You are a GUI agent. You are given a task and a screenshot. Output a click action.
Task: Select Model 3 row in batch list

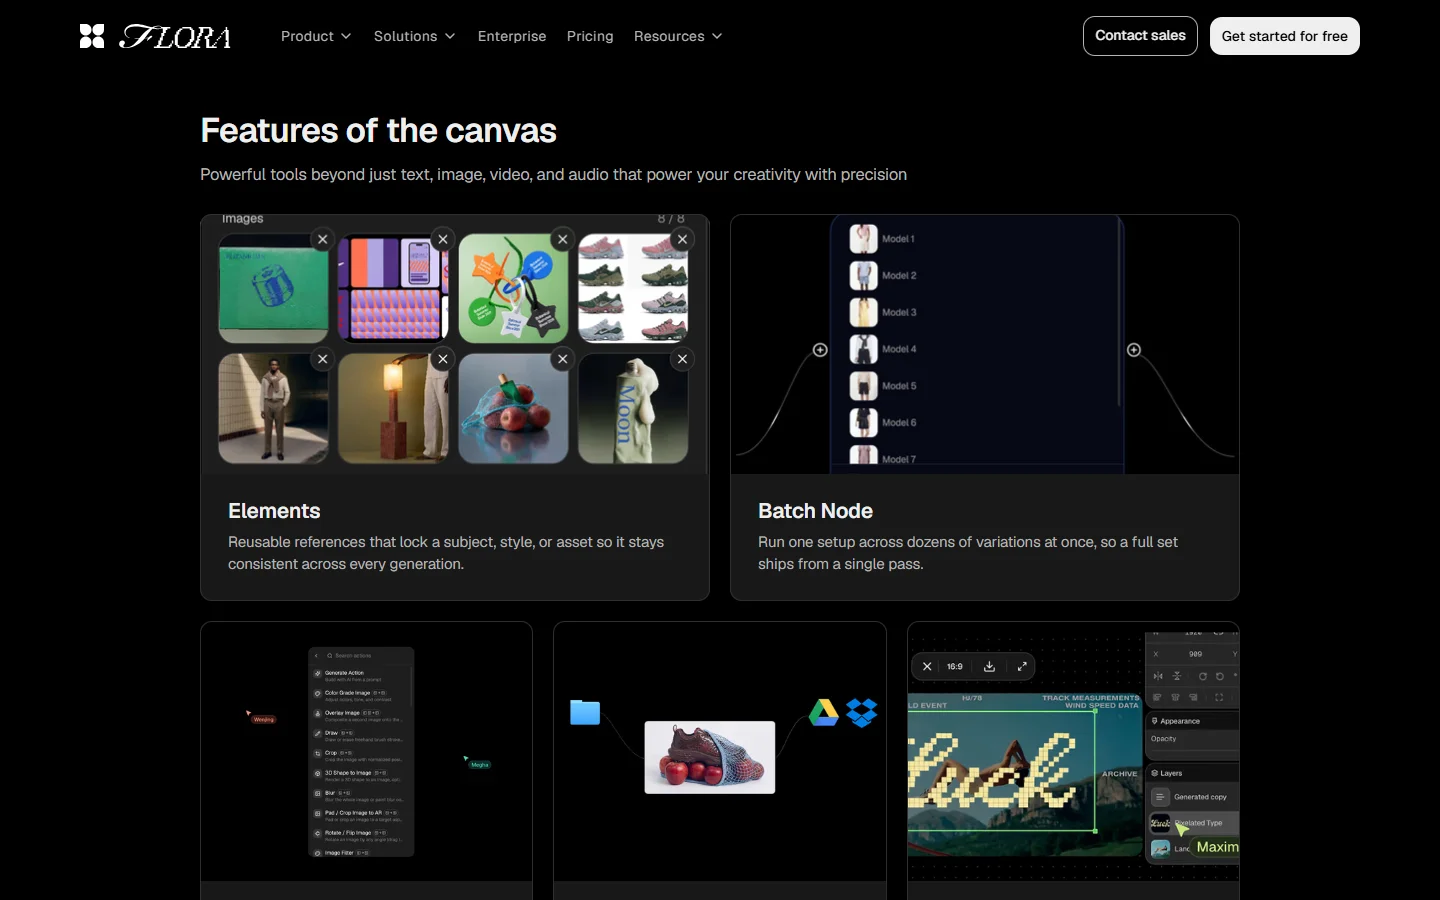coord(883,312)
